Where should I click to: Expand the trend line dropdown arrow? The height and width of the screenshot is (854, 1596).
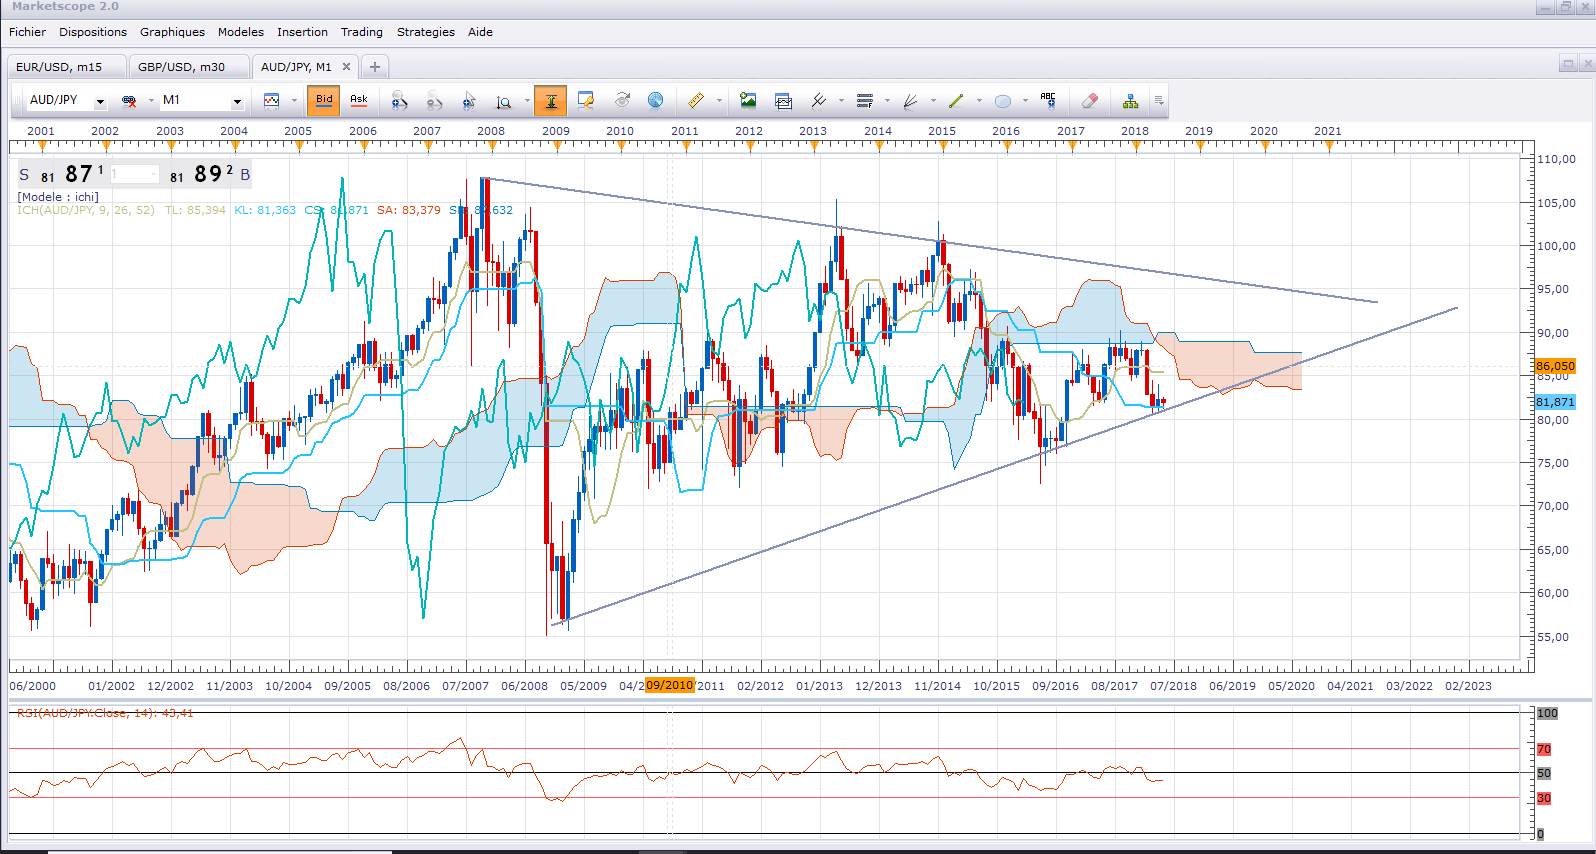click(x=979, y=101)
